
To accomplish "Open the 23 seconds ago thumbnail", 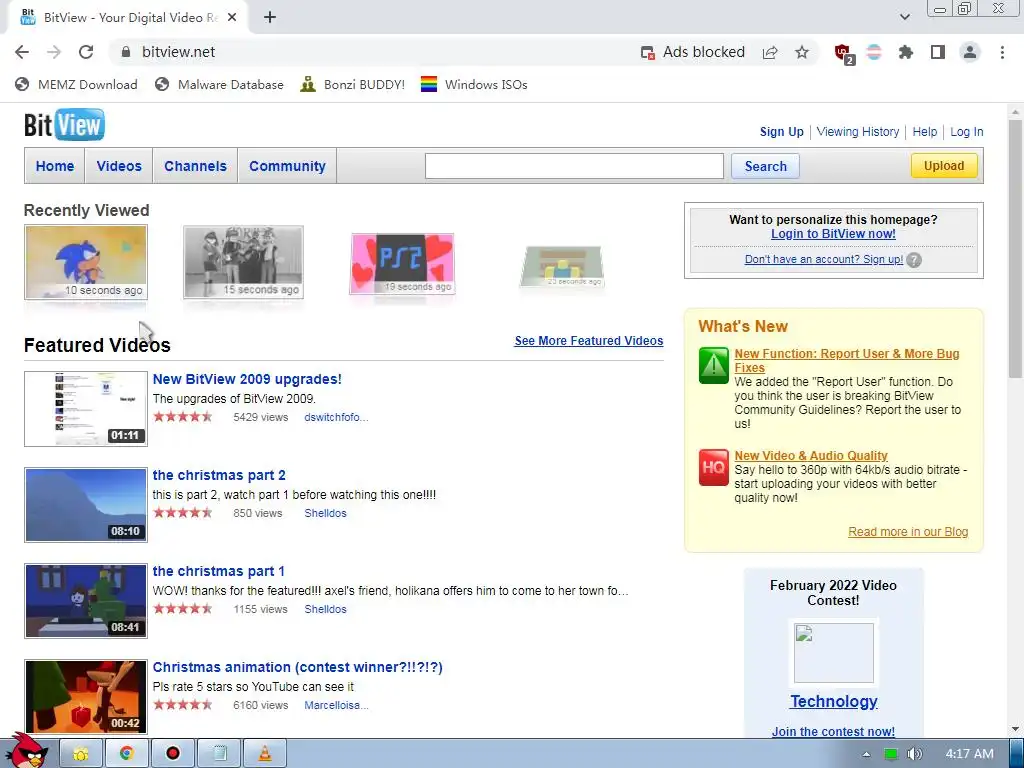I will (562, 266).
